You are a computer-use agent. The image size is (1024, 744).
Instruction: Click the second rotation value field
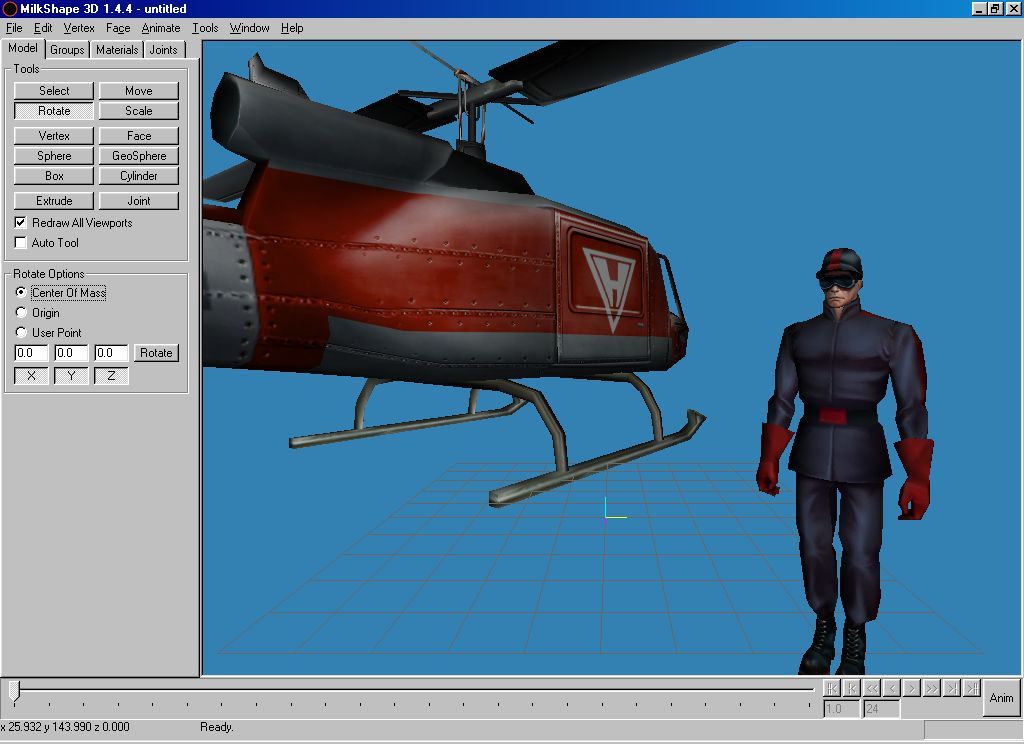[71, 353]
